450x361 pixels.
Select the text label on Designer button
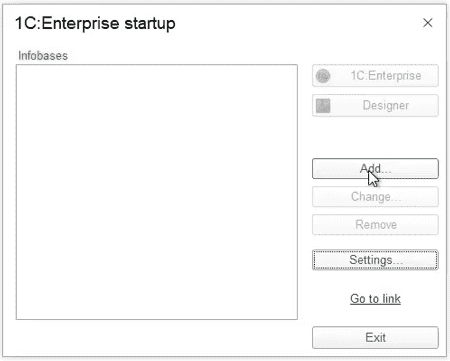click(x=386, y=105)
